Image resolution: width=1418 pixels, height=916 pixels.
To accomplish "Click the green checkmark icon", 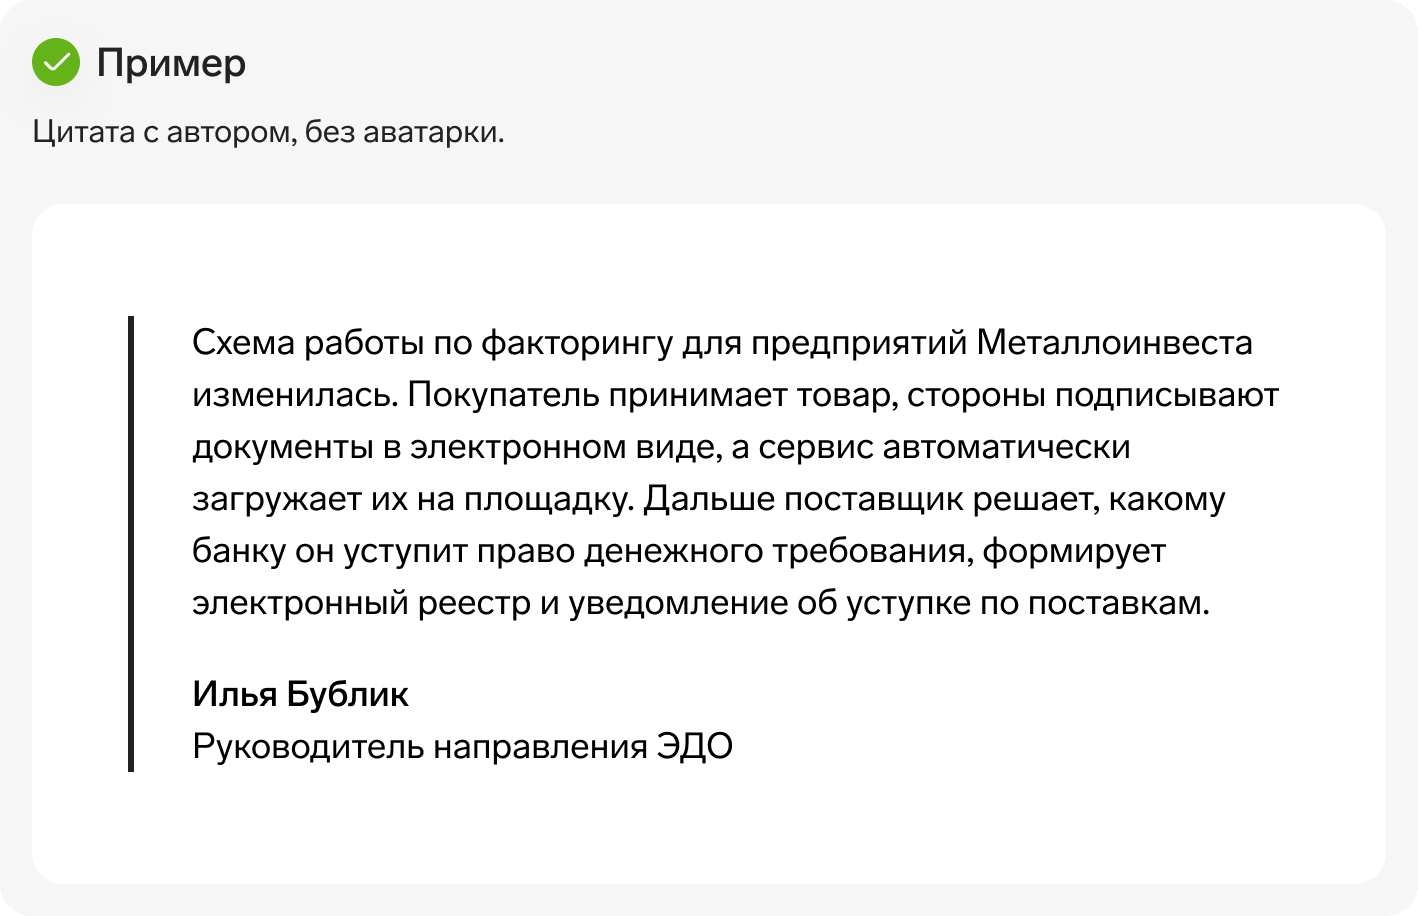I will point(56,62).
